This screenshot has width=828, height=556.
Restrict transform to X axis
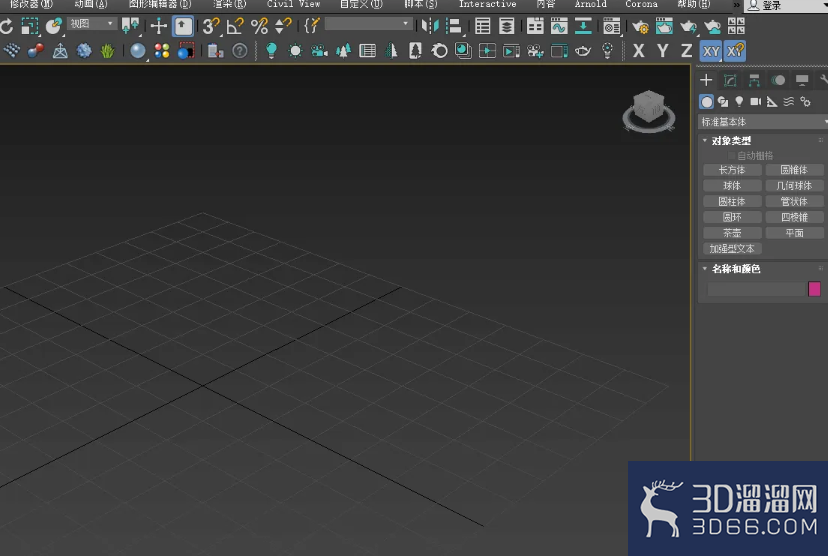pos(638,51)
